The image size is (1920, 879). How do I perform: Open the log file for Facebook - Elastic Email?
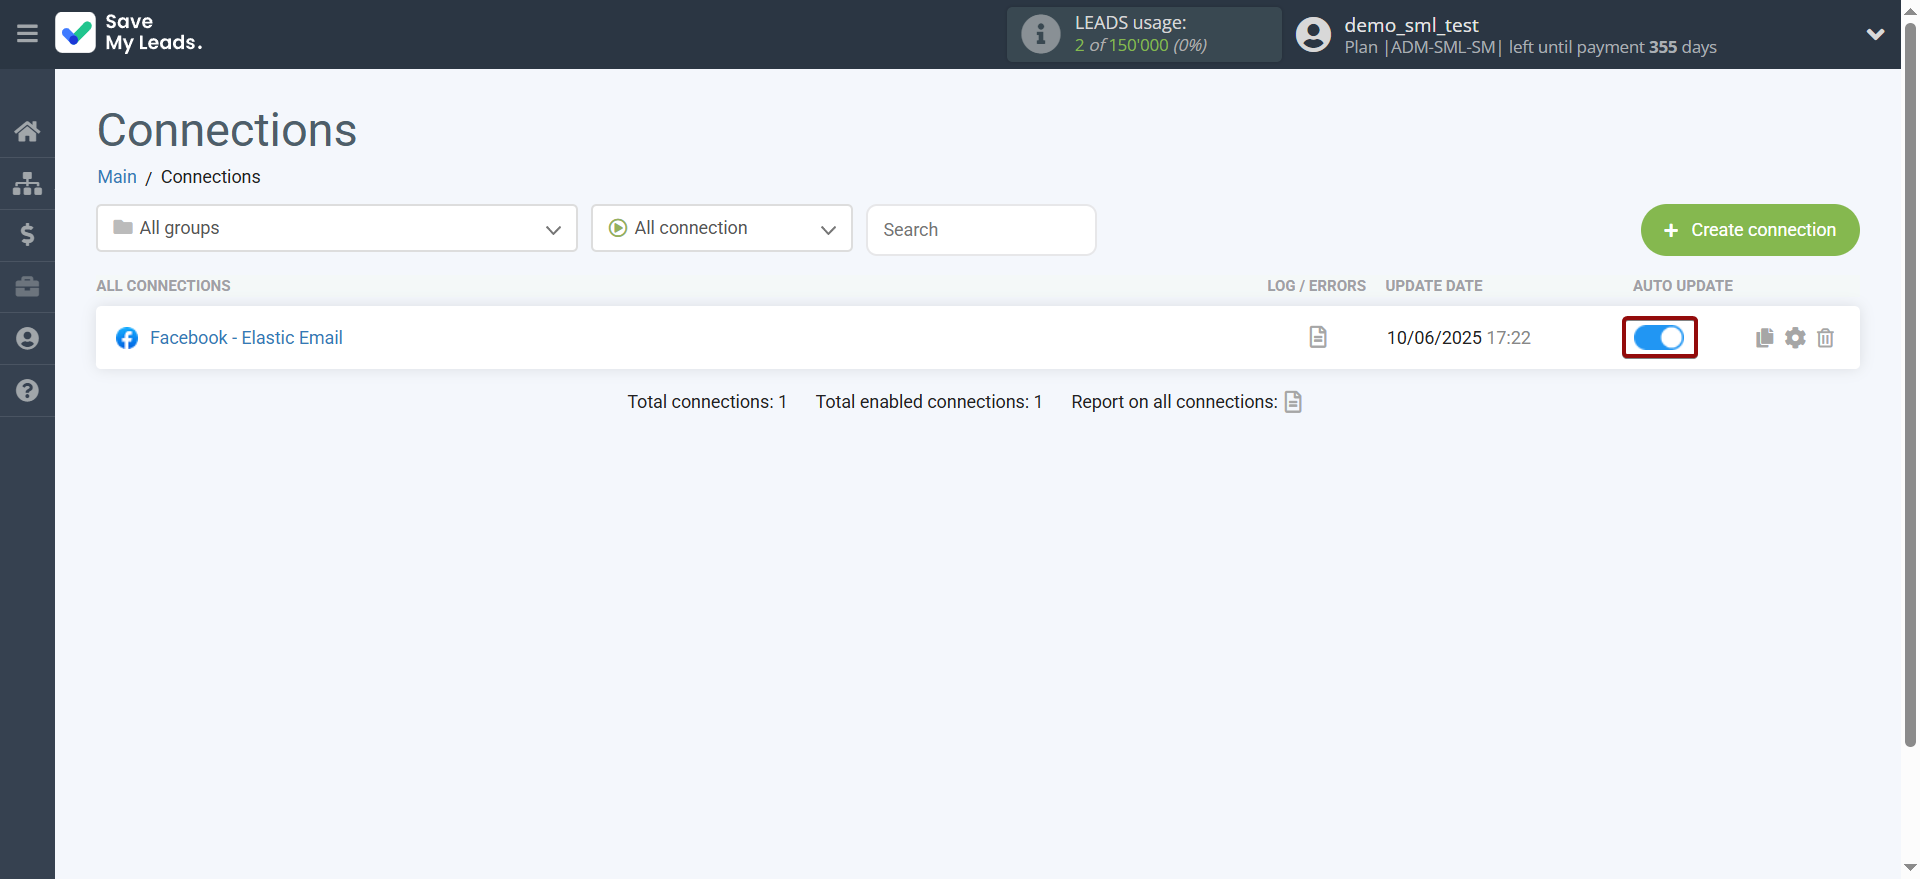tap(1318, 337)
